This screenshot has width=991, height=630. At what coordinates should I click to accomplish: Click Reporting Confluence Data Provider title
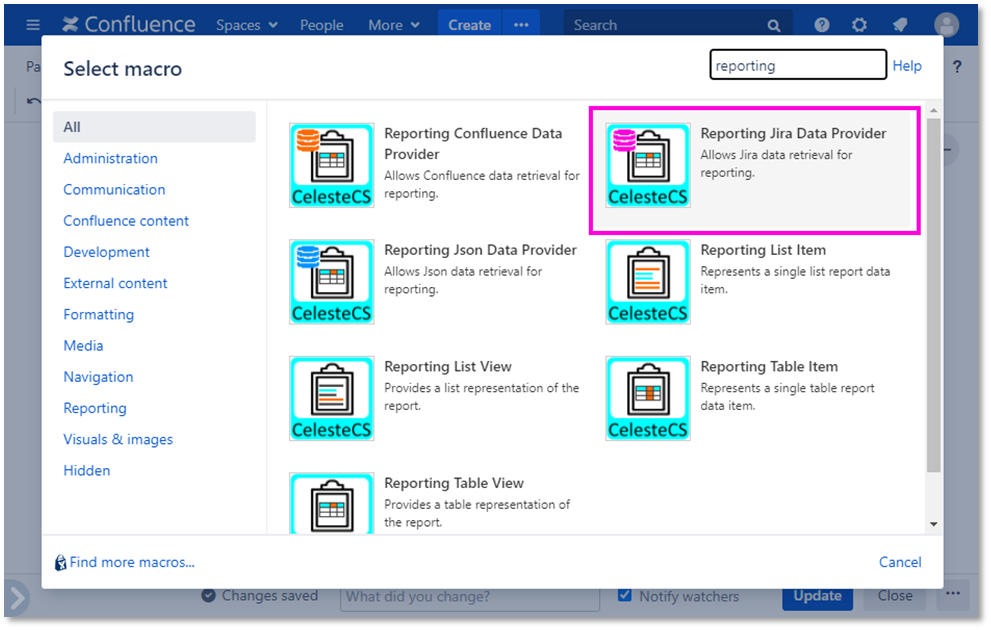(473, 144)
